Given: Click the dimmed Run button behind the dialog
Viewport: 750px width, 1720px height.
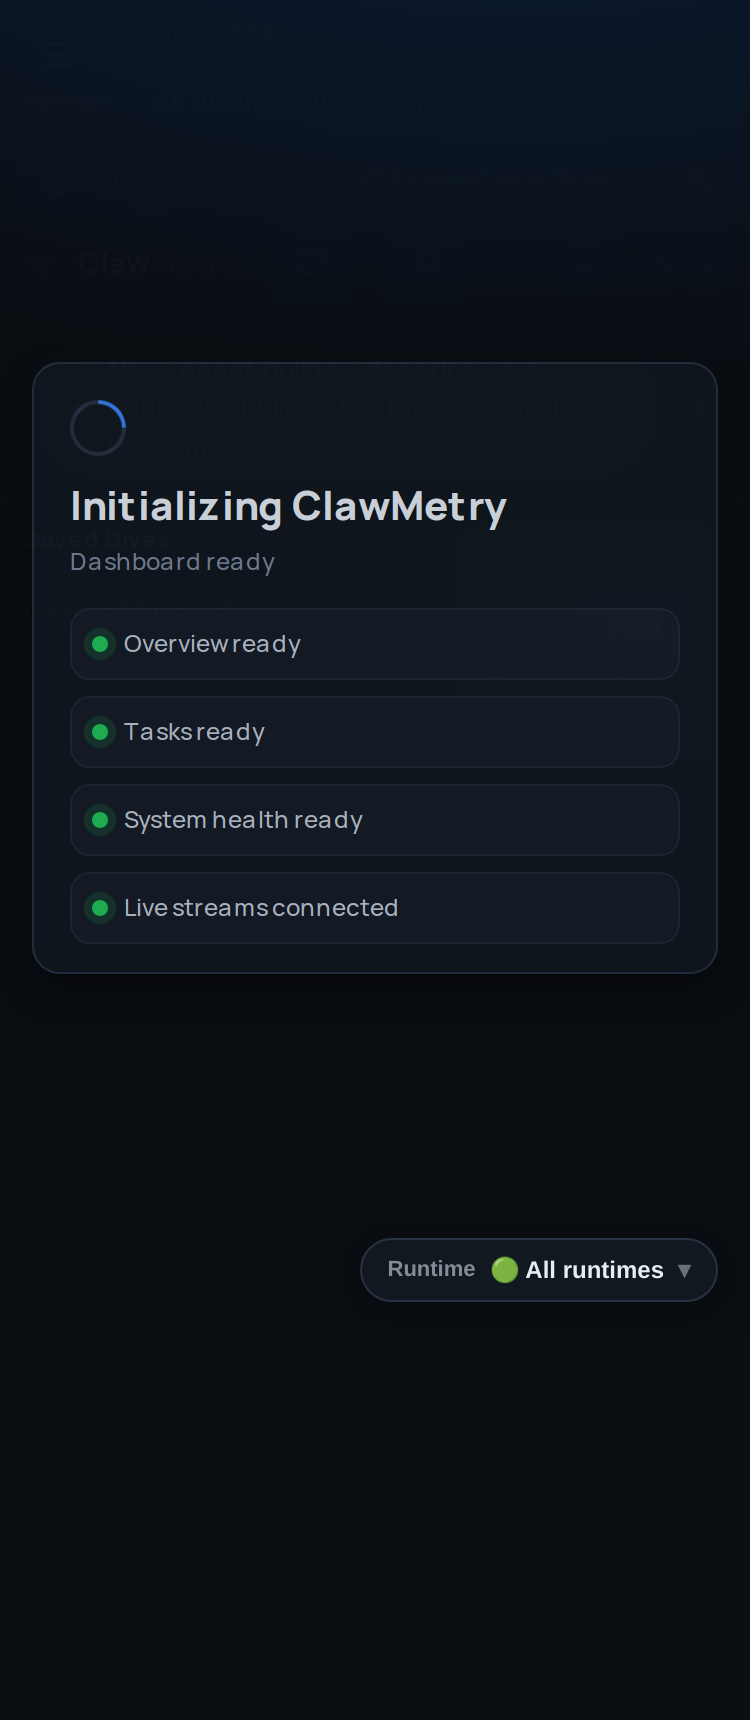Looking at the screenshot, I should (635, 626).
